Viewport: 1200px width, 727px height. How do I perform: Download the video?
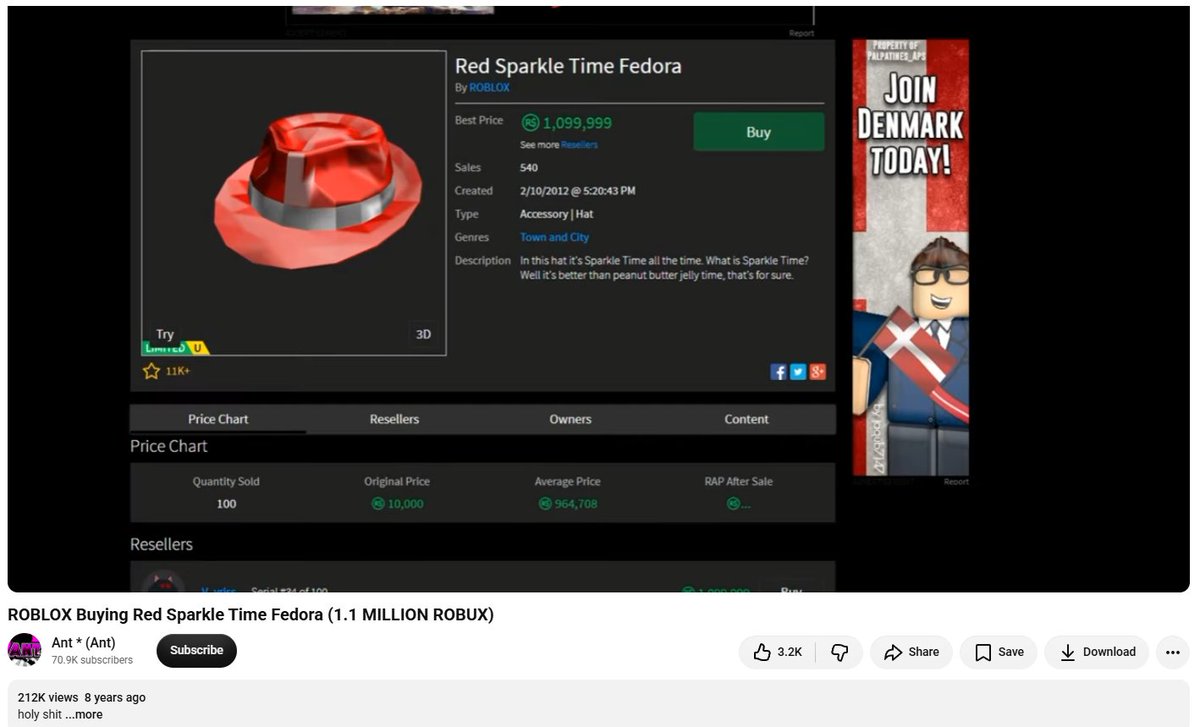tap(1097, 652)
